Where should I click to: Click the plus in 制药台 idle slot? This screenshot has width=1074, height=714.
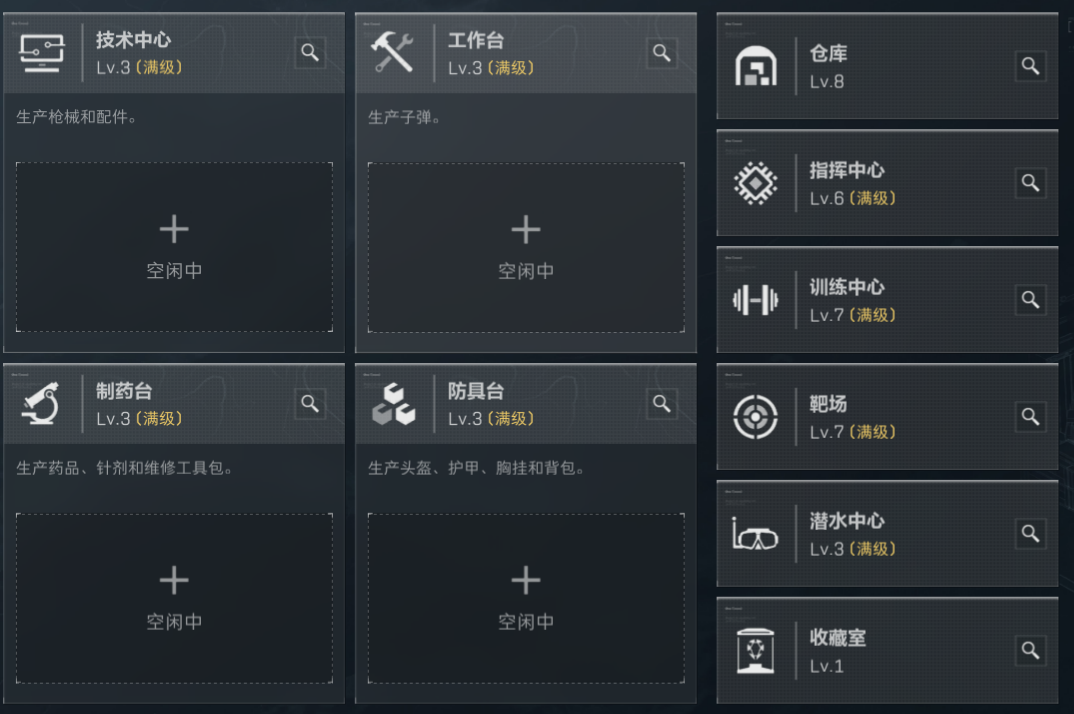pos(174,580)
